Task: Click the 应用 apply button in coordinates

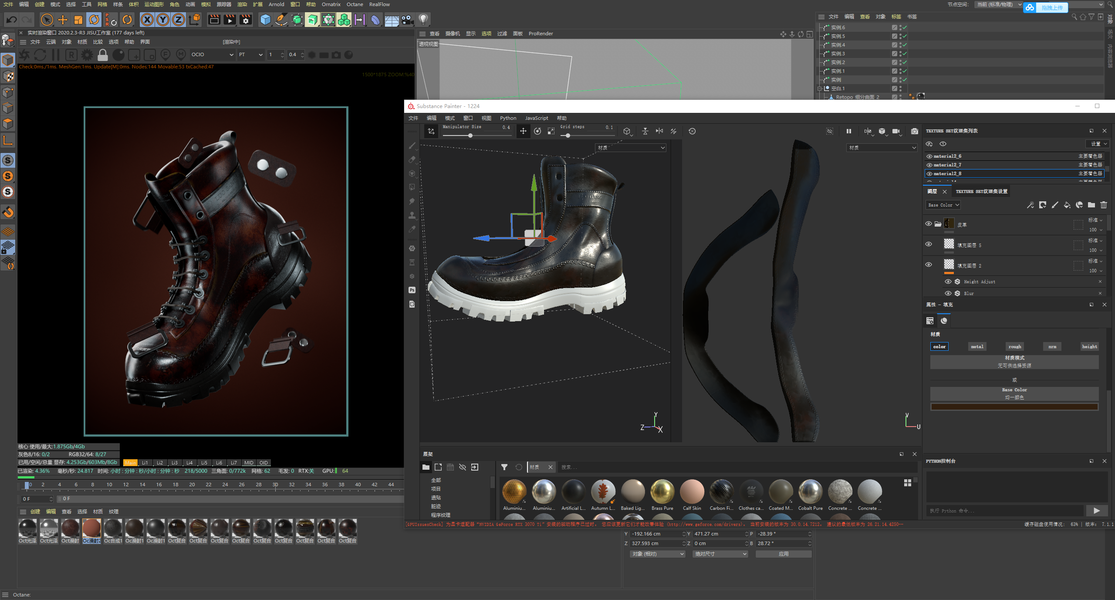Action: [783, 553]
